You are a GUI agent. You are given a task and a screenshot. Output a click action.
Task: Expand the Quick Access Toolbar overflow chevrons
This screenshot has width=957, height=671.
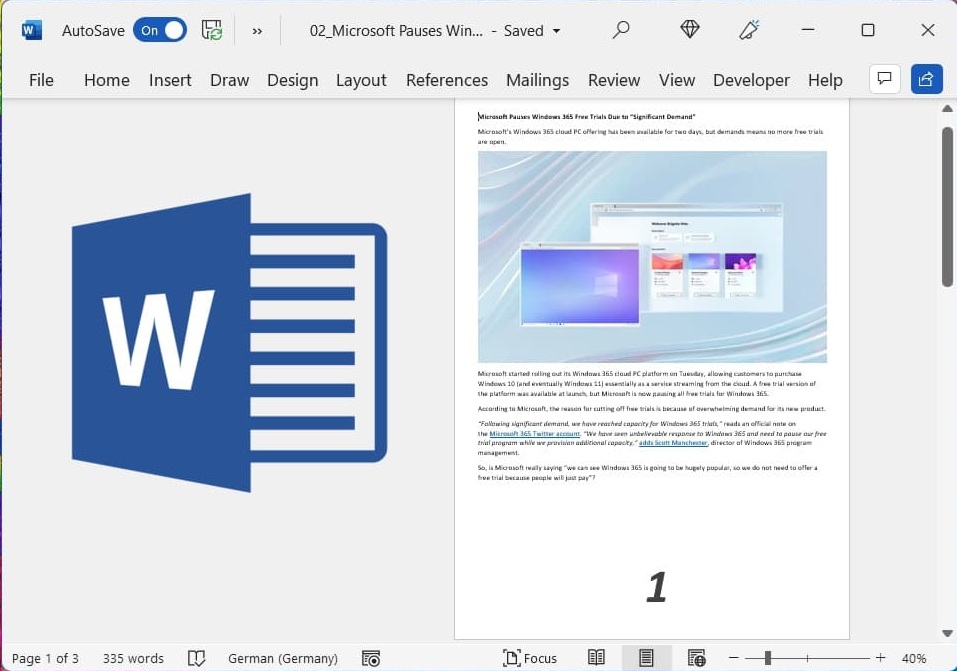pos(258,31)
